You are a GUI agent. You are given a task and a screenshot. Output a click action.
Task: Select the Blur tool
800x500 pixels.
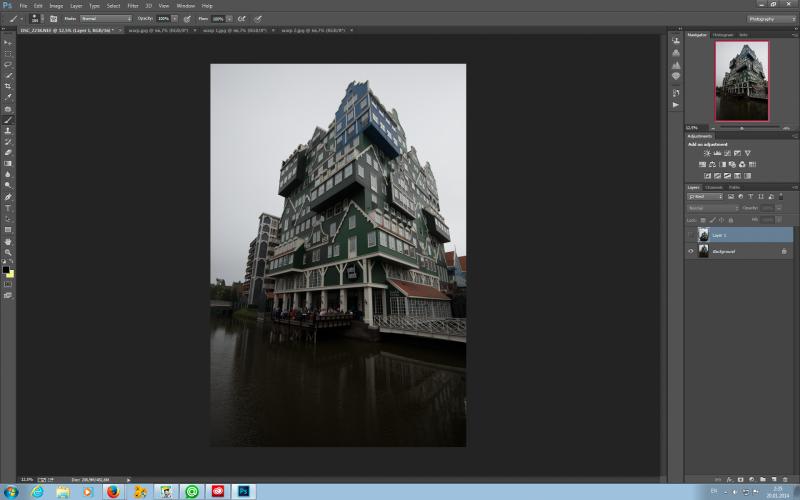8,174
